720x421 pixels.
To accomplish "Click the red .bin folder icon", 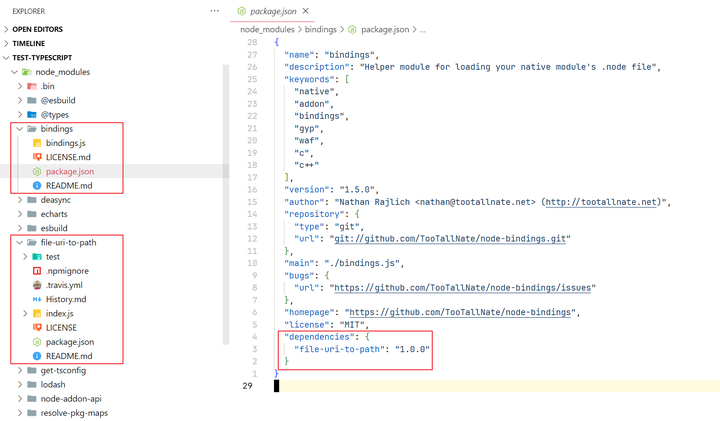I will pyautogui.click(x=32, y=86).
